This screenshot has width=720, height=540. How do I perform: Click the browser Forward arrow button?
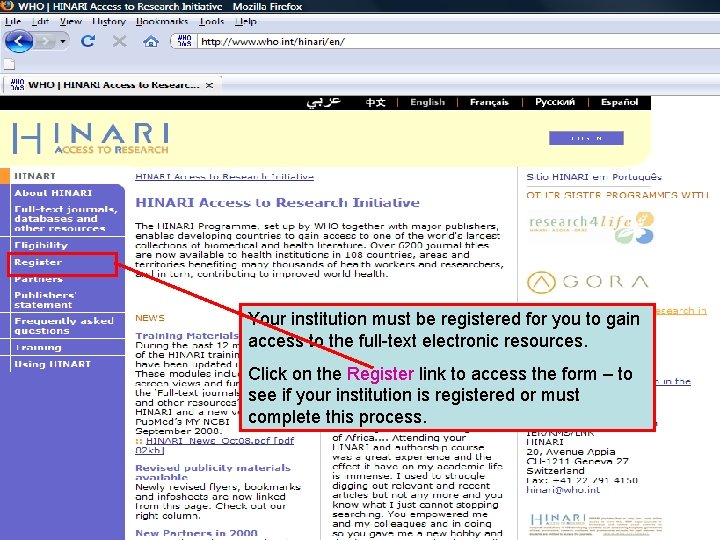click(x=45, y=42)
